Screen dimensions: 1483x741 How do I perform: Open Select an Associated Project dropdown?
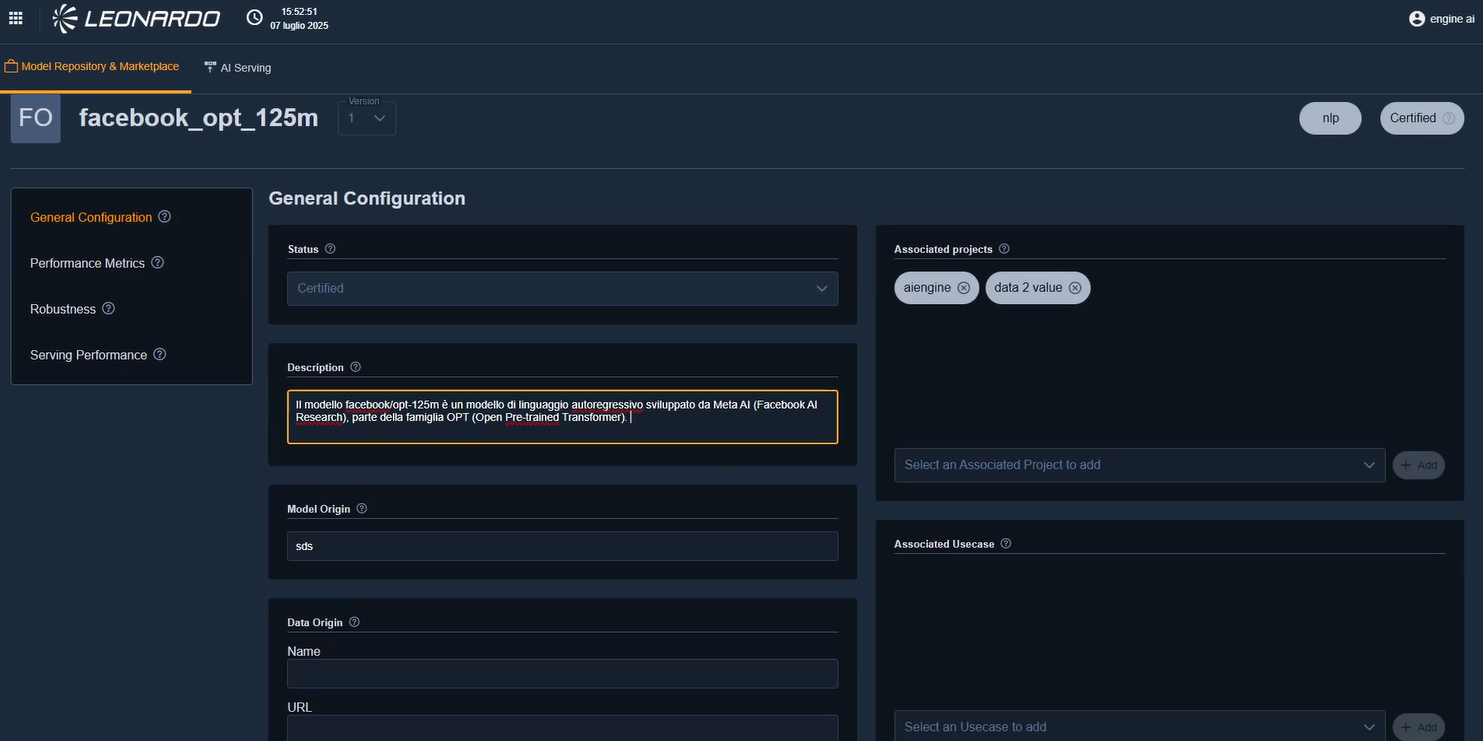click(x=1139, y=465)
